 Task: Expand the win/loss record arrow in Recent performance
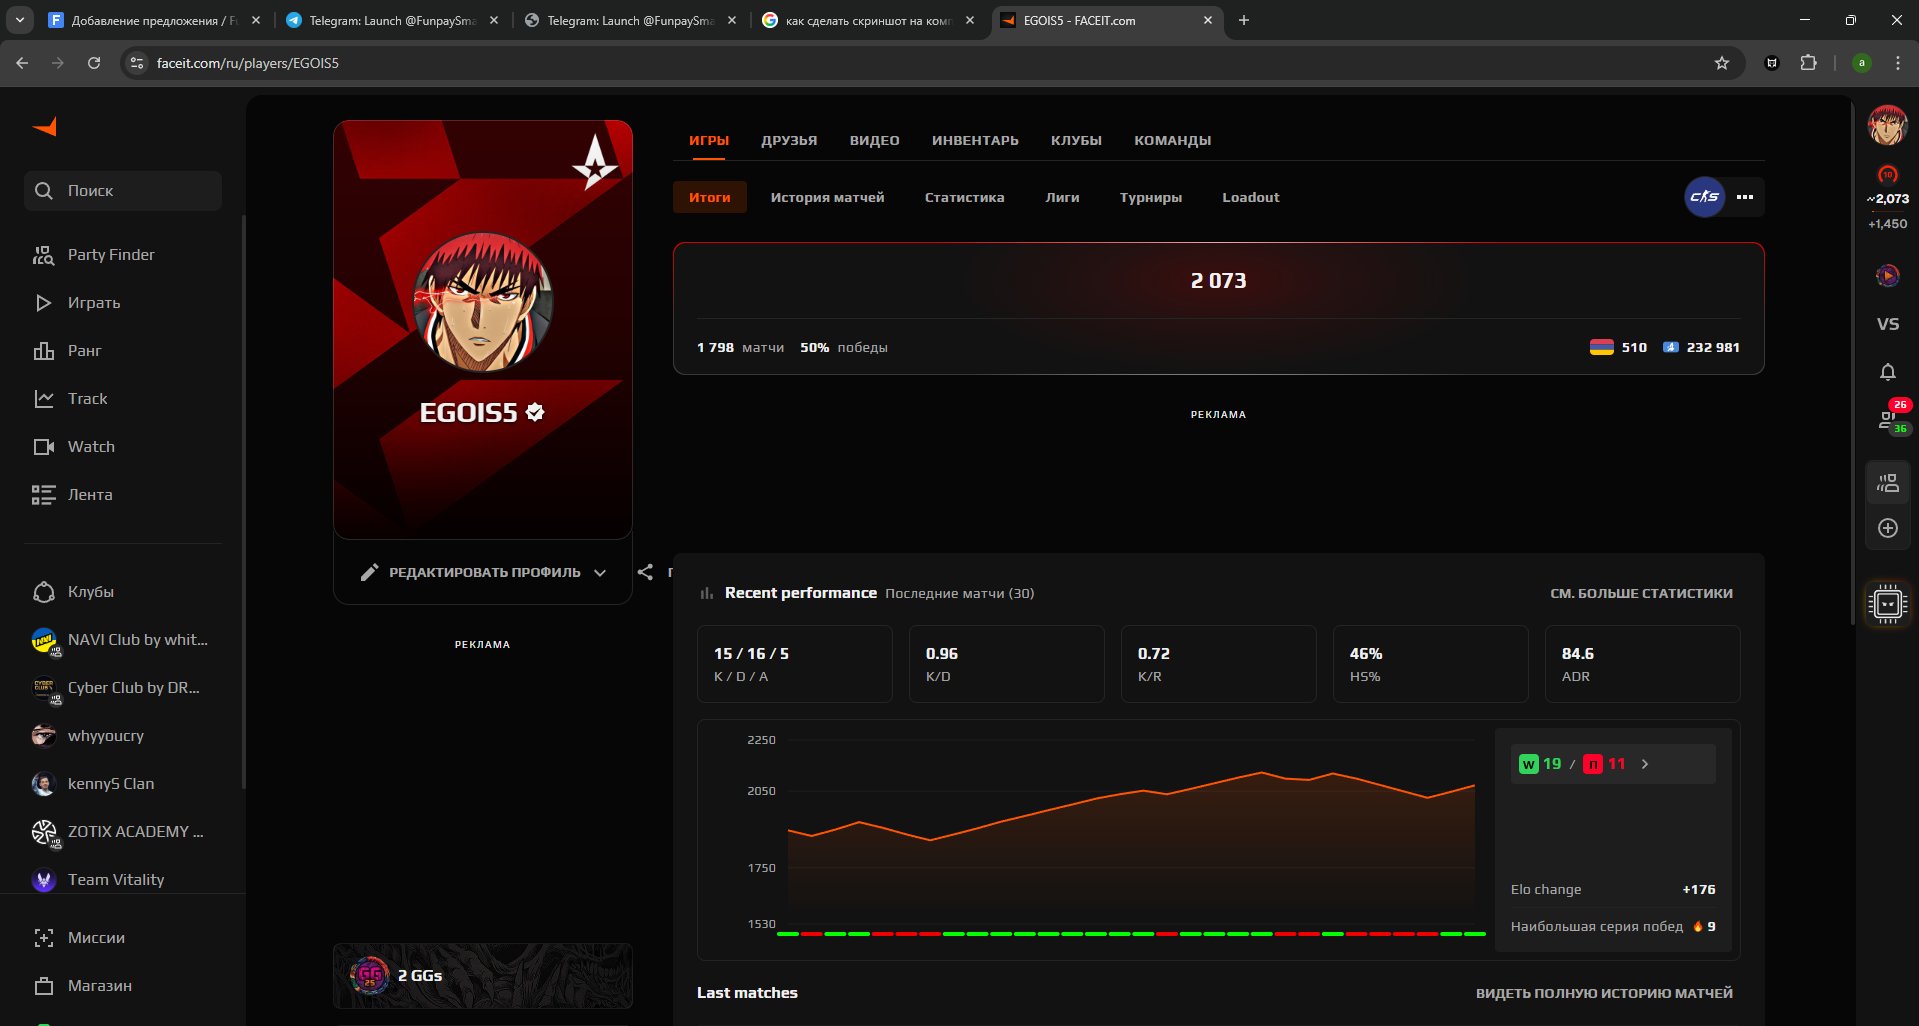coord(1645,763)
